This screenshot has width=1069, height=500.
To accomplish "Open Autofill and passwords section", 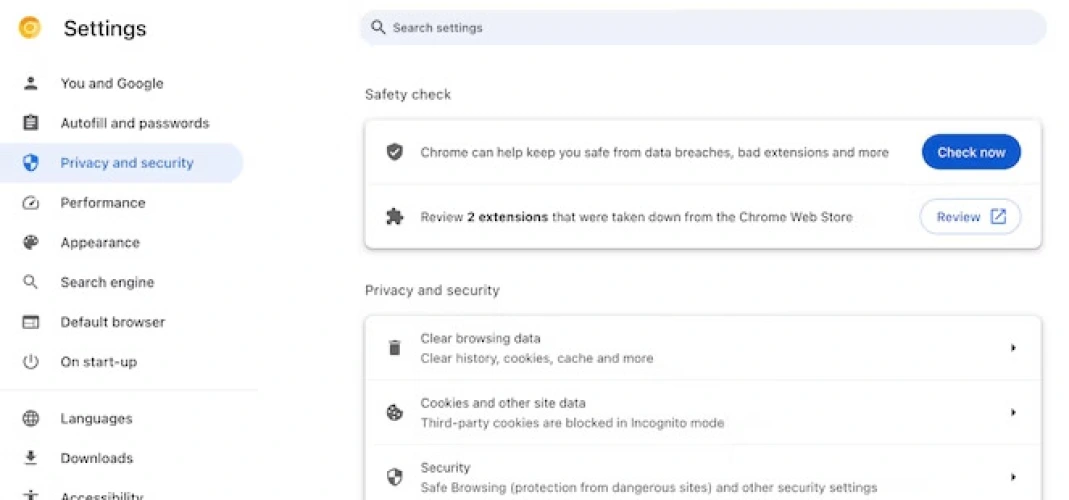I will [134, 123].
